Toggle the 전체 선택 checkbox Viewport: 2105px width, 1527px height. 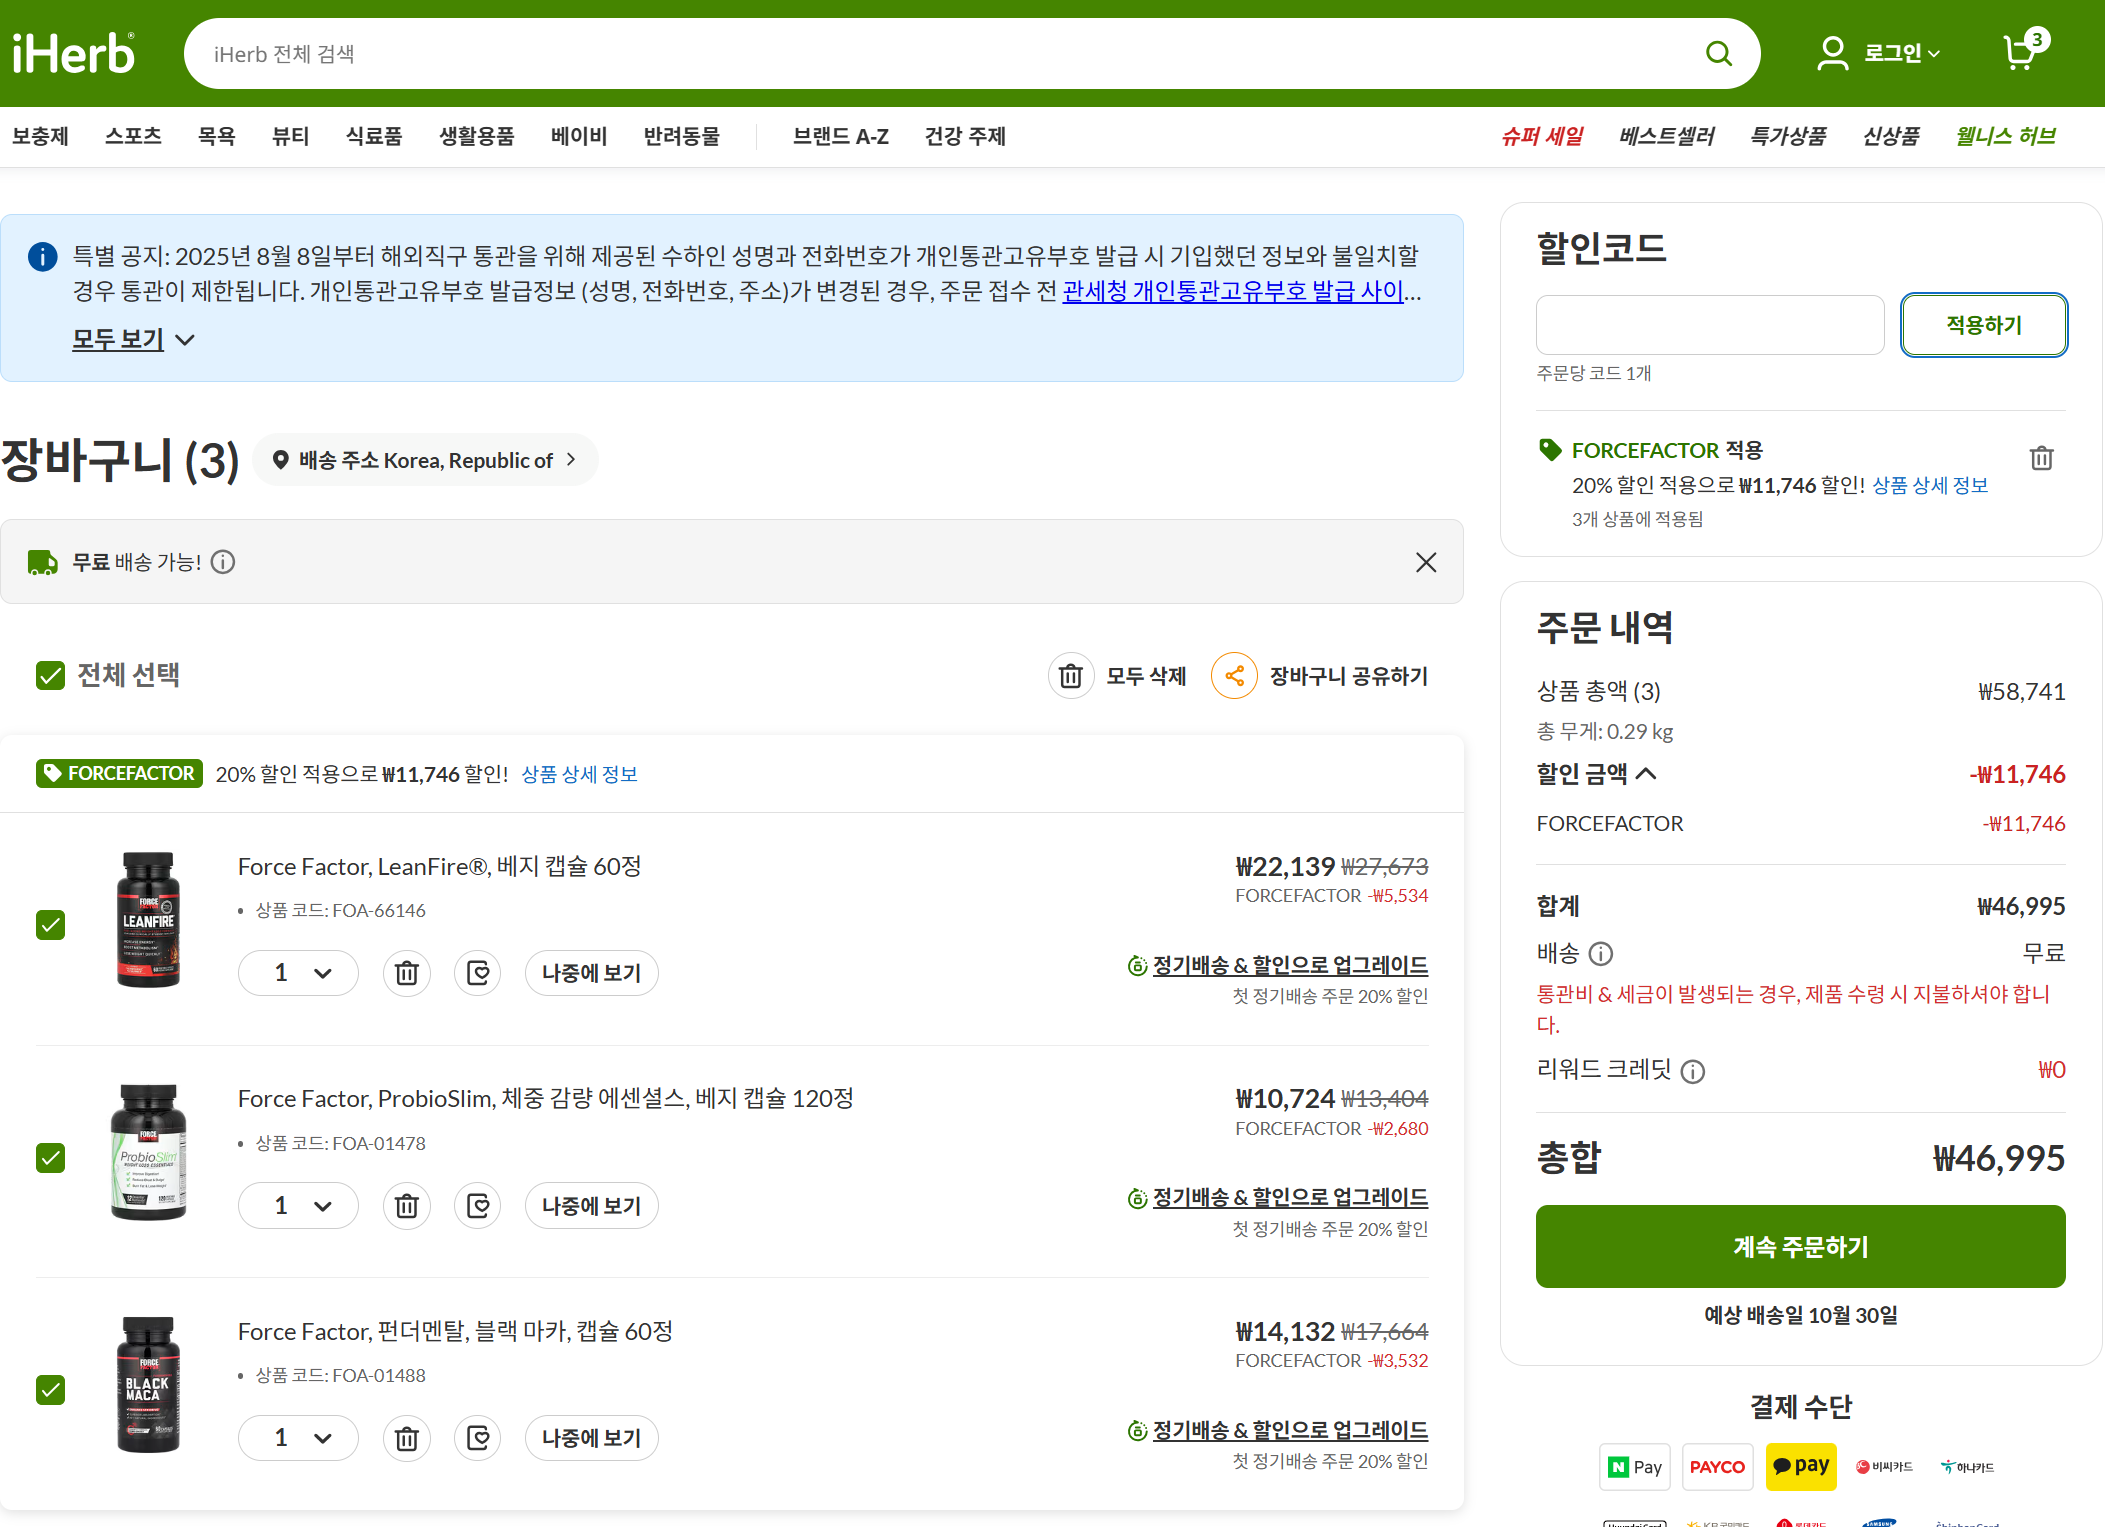(x=50, y=676)
